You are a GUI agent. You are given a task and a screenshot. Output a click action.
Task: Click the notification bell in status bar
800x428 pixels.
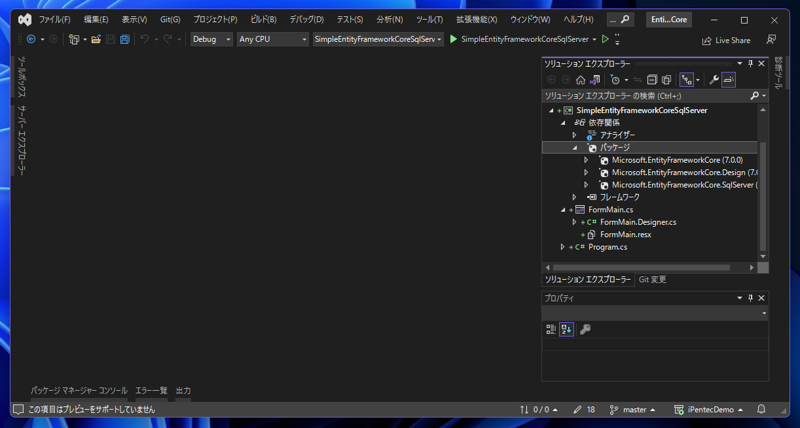pos(761,410)
